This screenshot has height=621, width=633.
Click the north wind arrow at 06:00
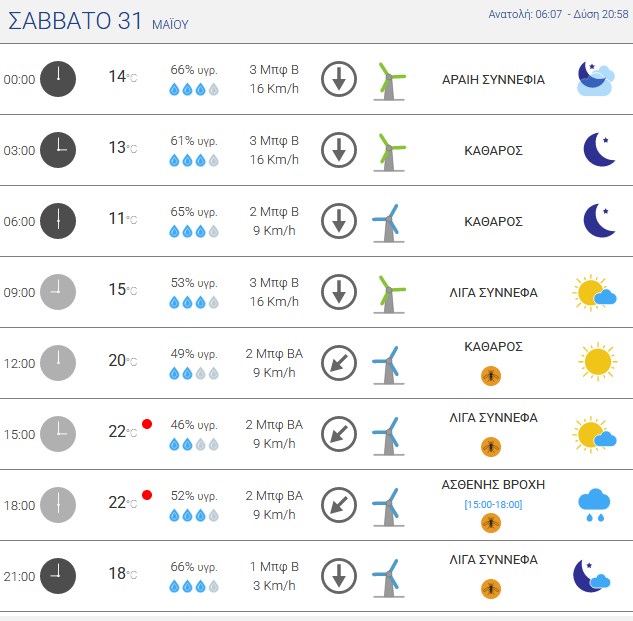point(339,221)
